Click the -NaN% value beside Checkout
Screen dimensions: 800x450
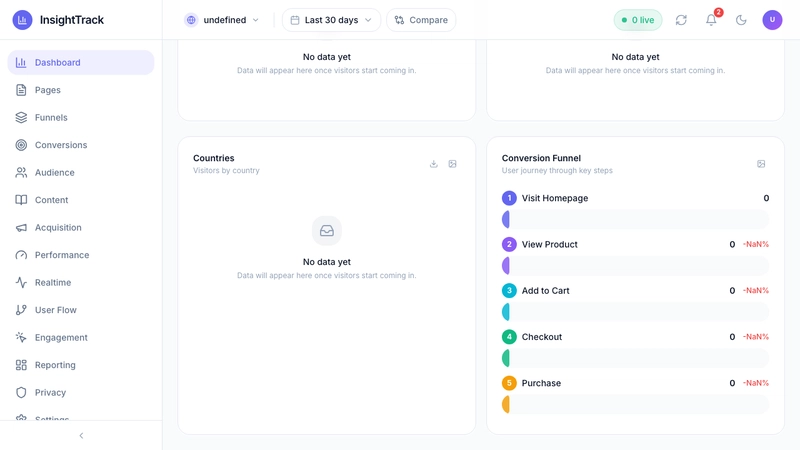click(x=756, y=337)
